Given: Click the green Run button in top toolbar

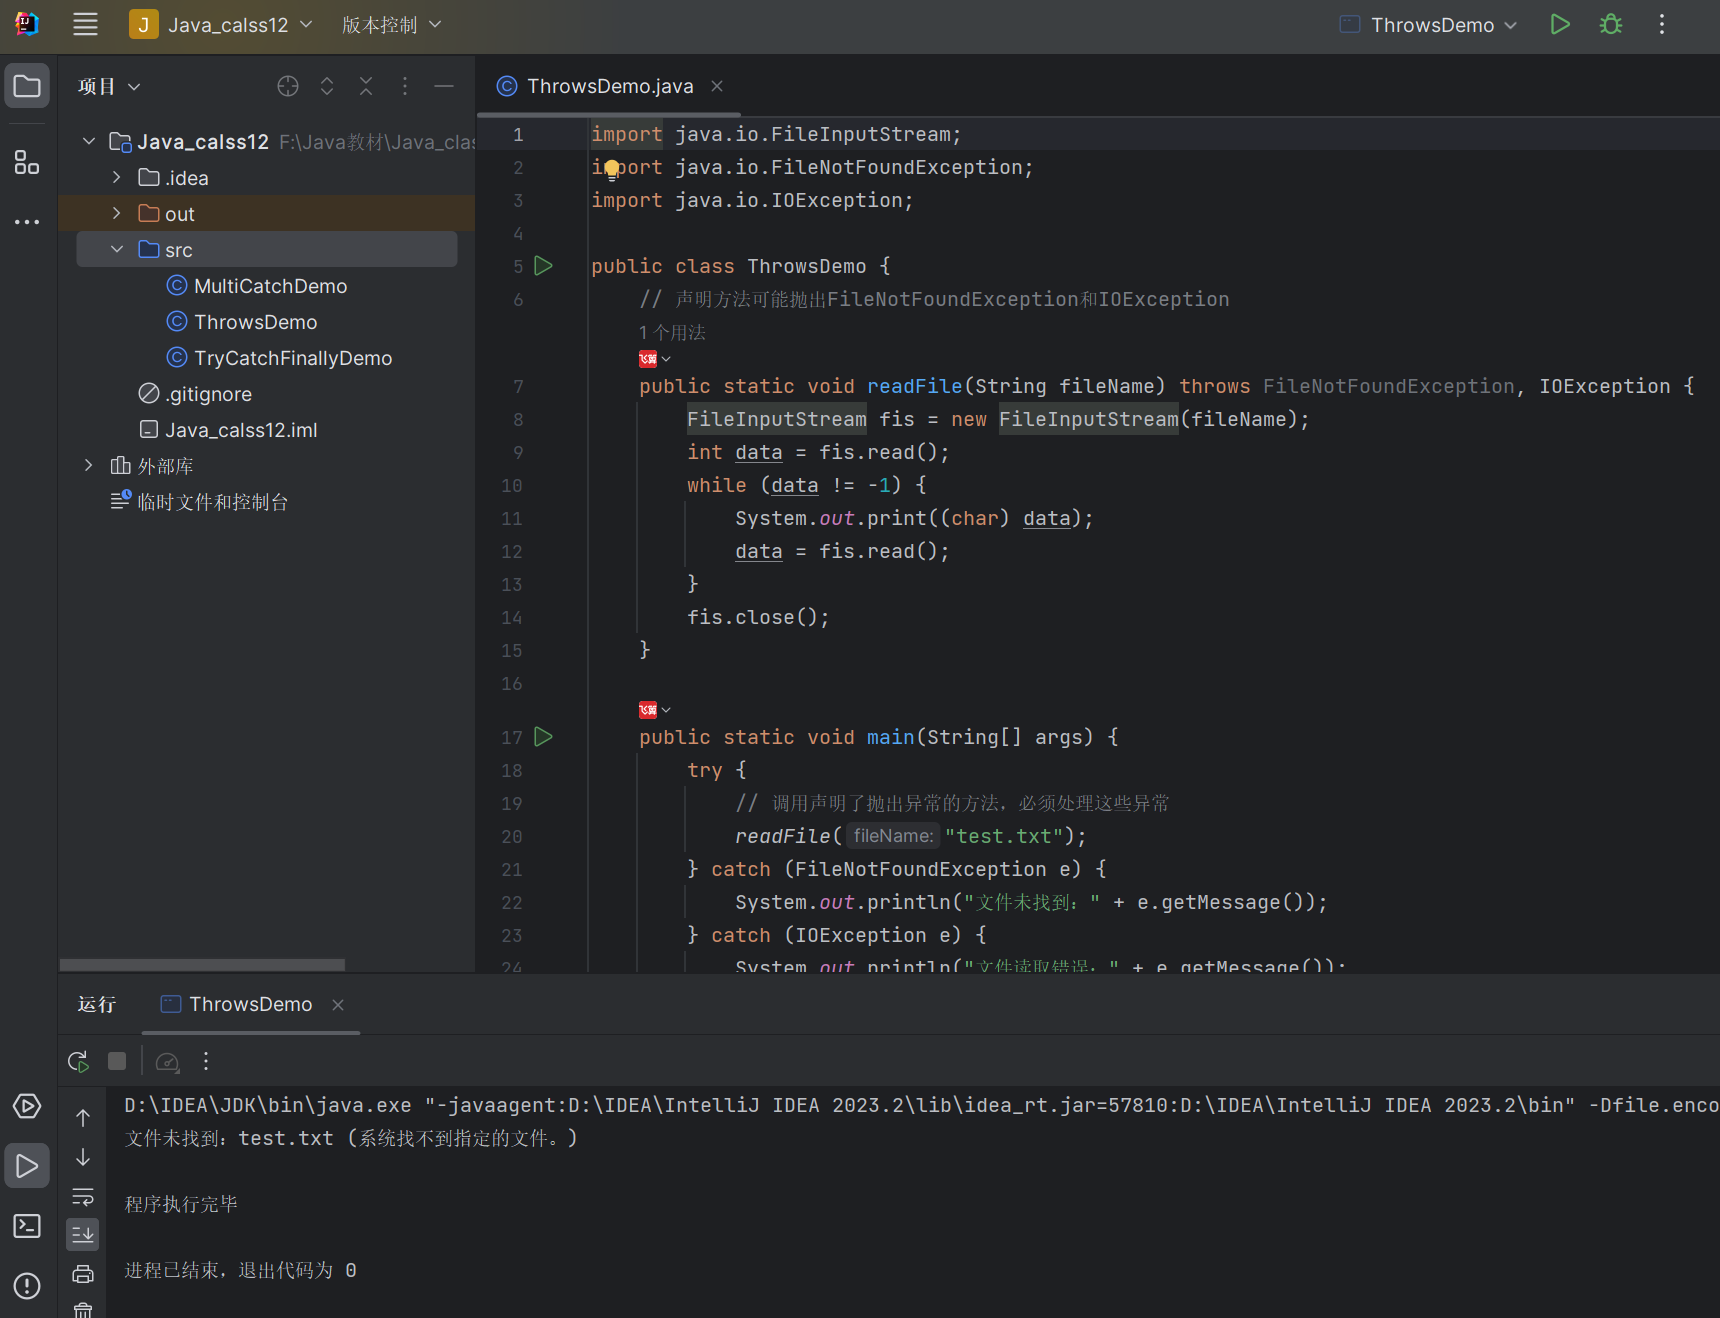Looking at the screenshot, I should click(1559, 25).
